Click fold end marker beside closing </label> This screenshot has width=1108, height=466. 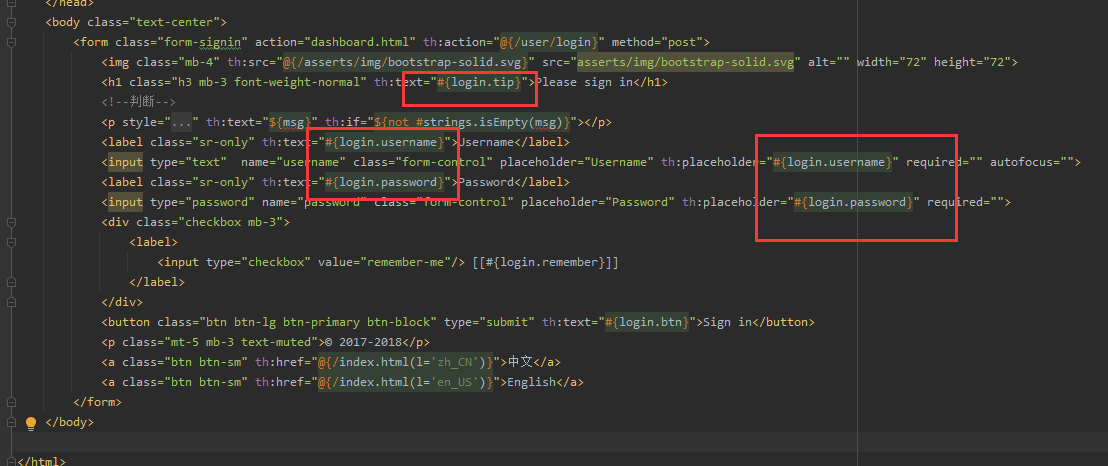point(11,282)
